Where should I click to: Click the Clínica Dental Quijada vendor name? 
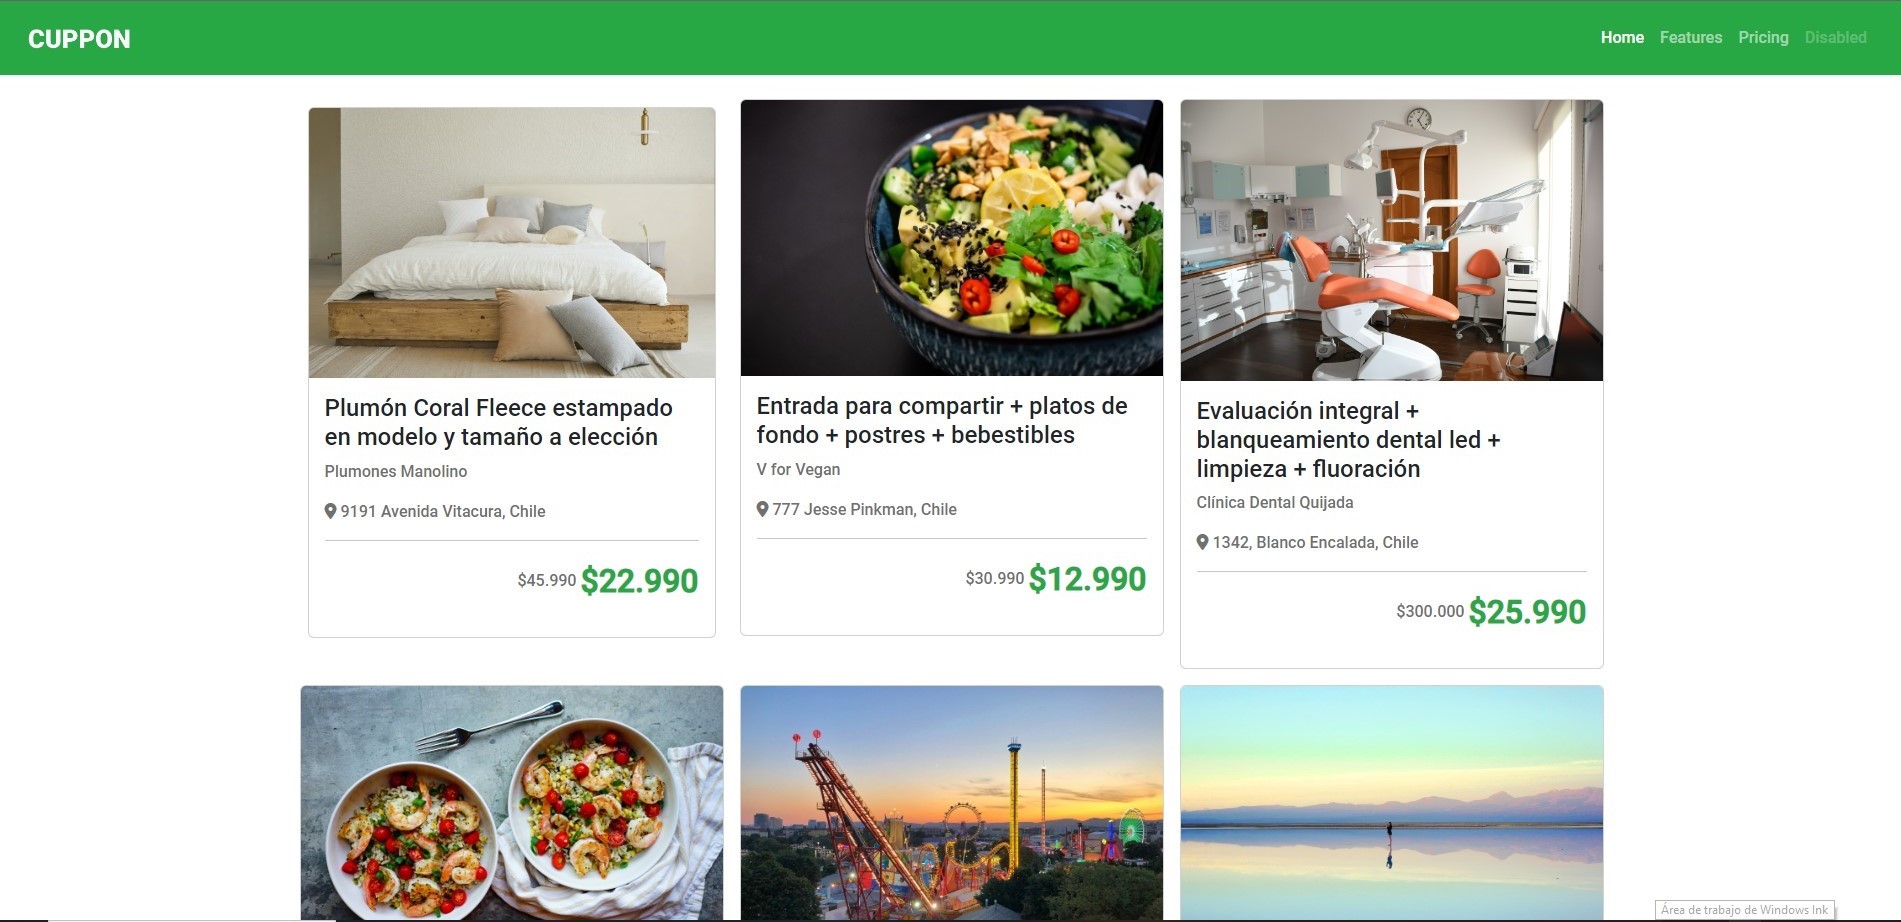click(1275, 502)
